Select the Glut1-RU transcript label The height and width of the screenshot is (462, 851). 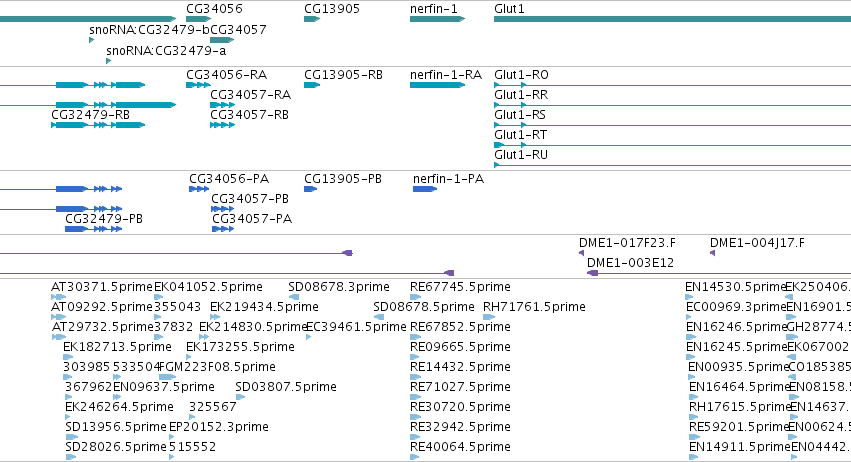point(521,155)
